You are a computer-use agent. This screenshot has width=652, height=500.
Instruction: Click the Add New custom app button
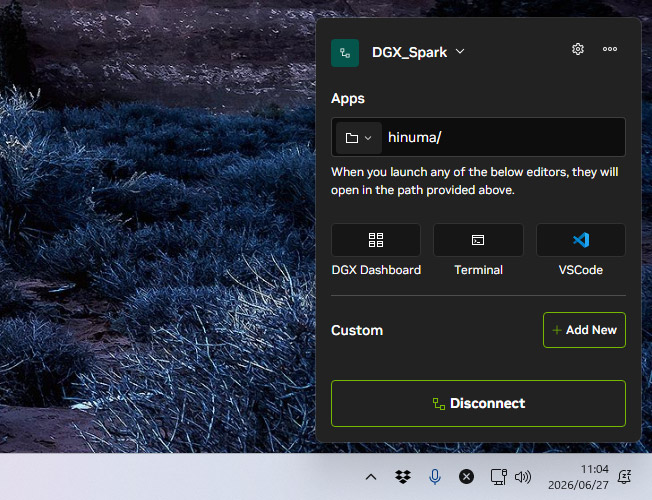[584, 330]
